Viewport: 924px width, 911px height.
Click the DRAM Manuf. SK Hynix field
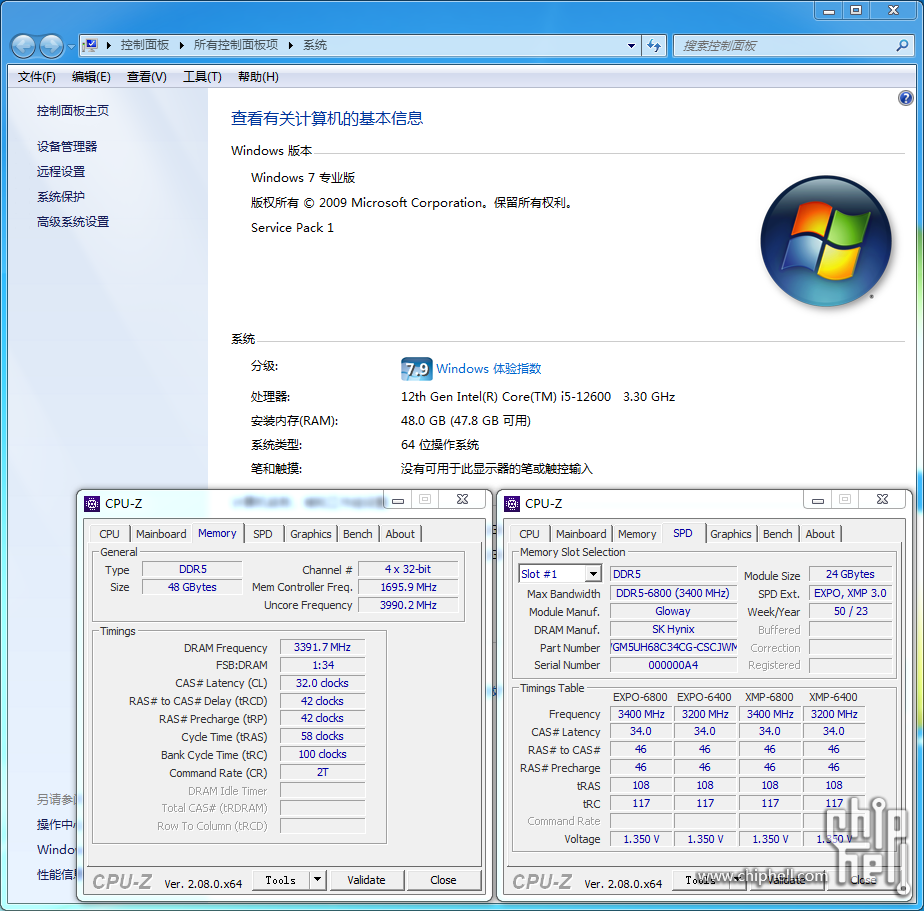tap(674, 629)
